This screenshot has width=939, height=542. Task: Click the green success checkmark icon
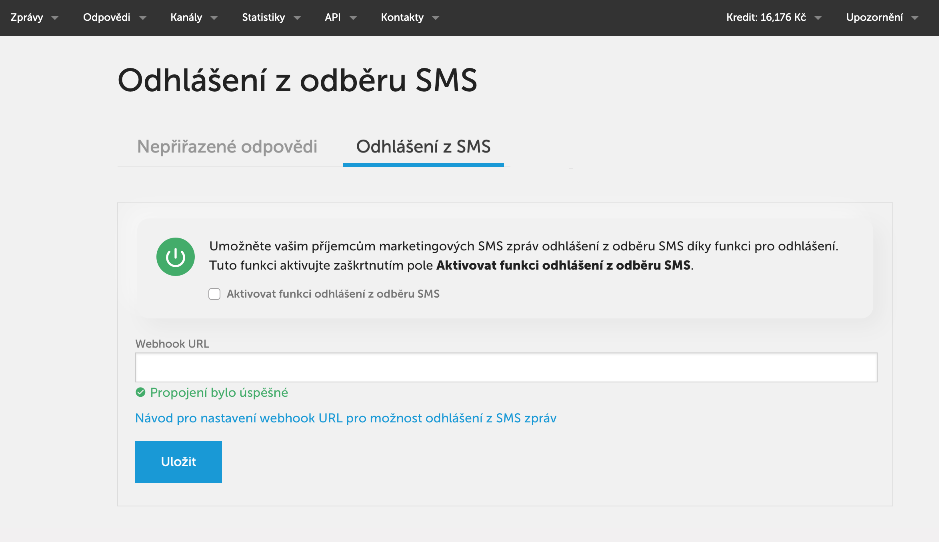pyautogui.click(x=140, y=392)
